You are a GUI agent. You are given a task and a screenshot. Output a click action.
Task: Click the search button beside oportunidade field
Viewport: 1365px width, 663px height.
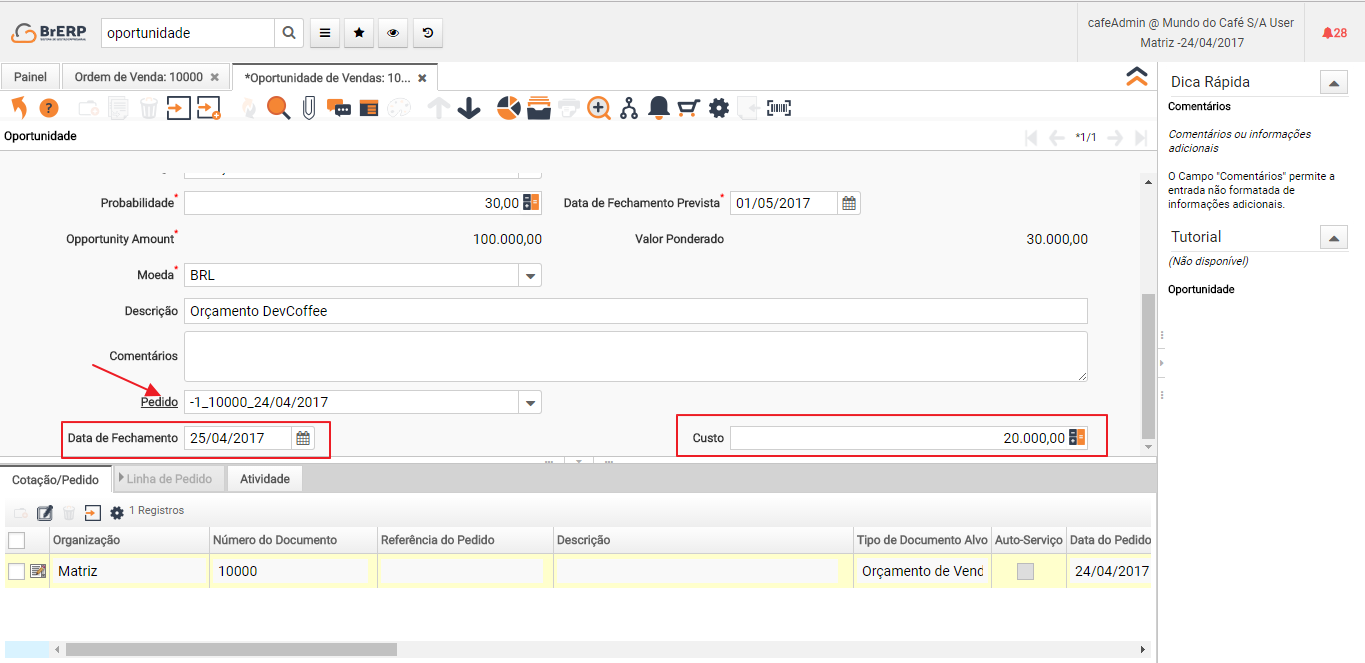289,33
